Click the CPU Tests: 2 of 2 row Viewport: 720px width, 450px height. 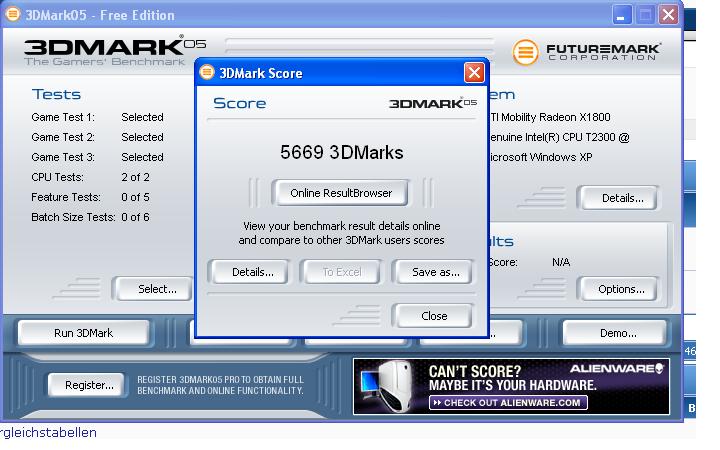[x=90, y=177]
